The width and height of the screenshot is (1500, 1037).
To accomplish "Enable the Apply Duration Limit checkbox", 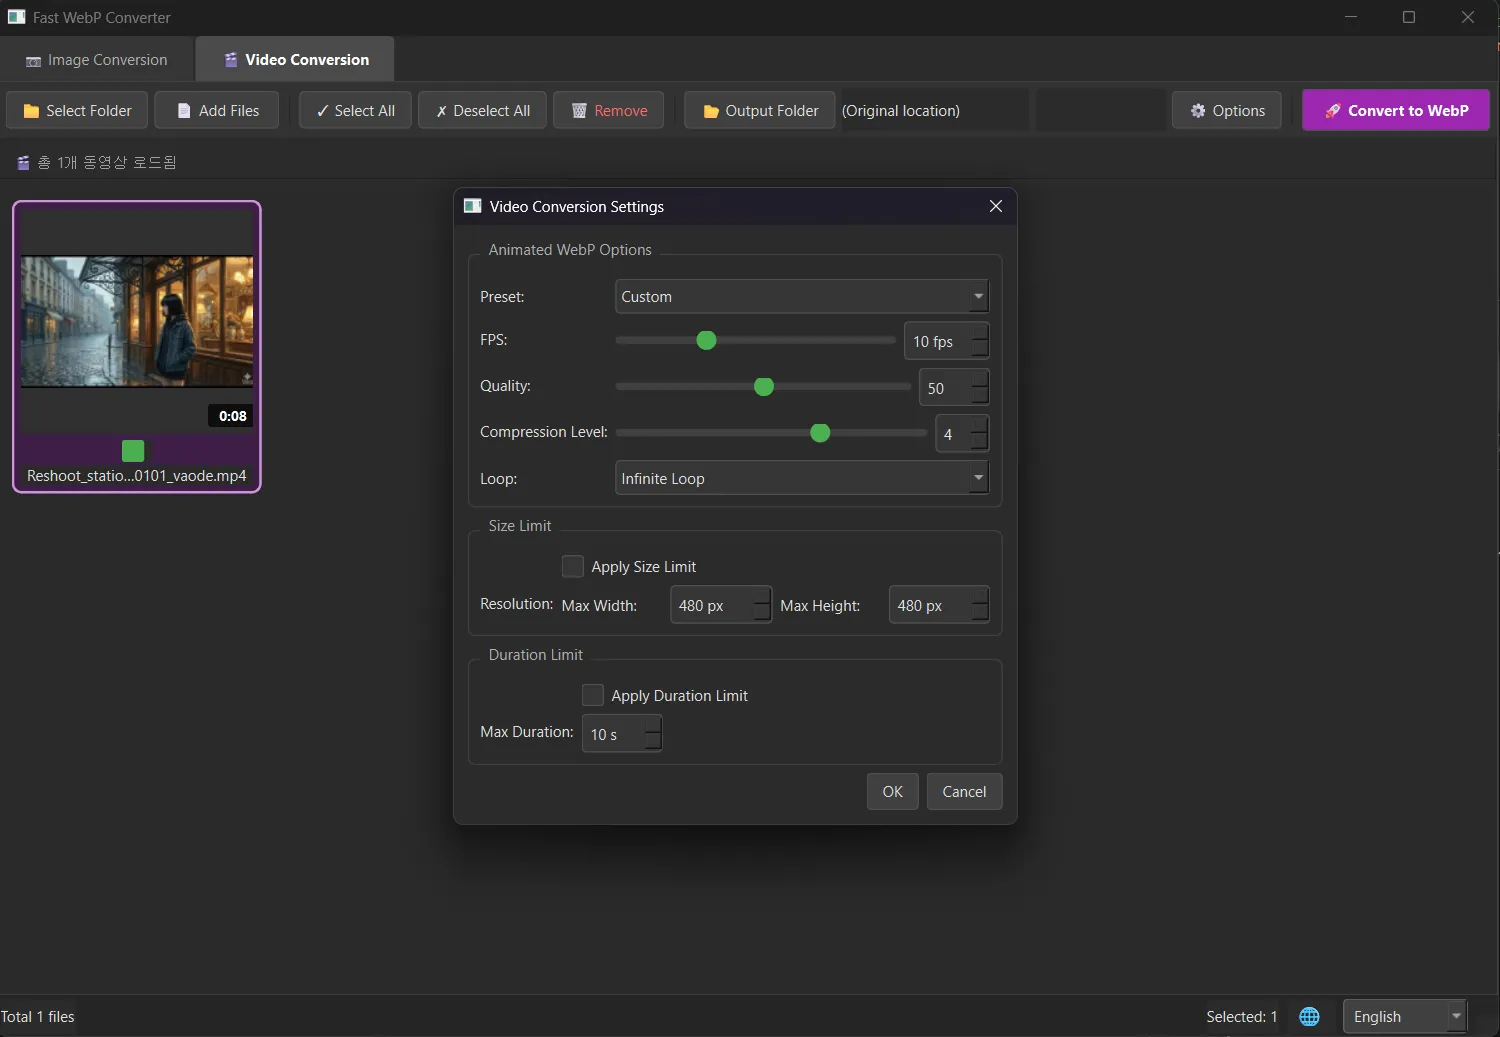I will coord(592,695).
